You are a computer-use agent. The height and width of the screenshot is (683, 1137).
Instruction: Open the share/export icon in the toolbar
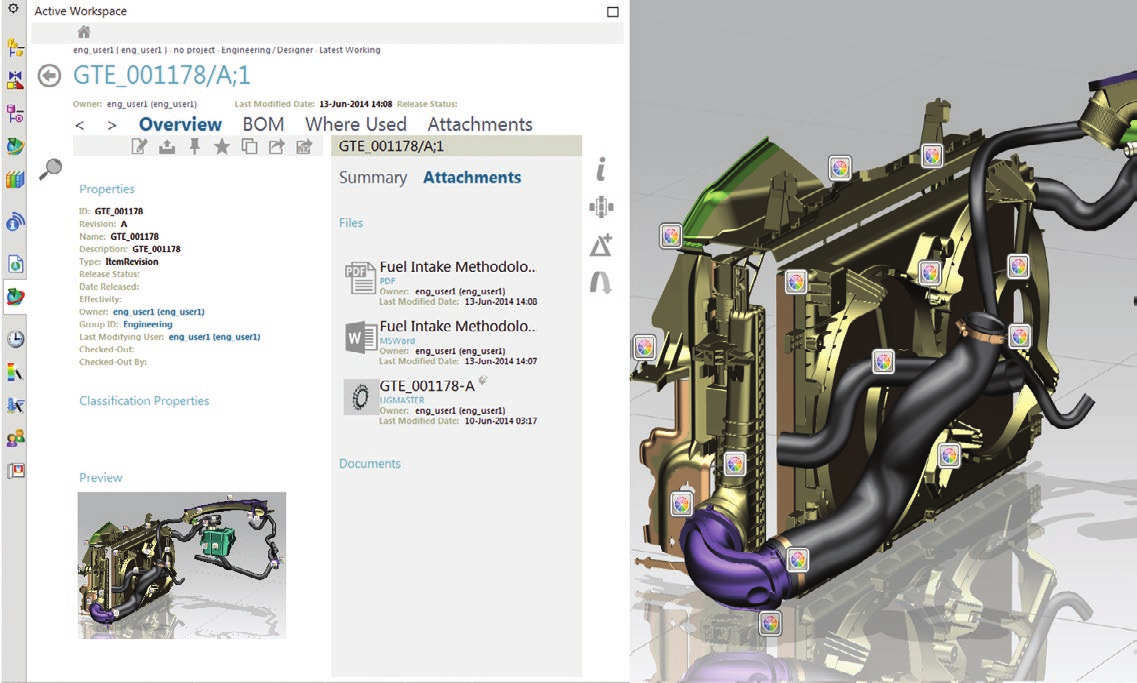coord(278,146)
